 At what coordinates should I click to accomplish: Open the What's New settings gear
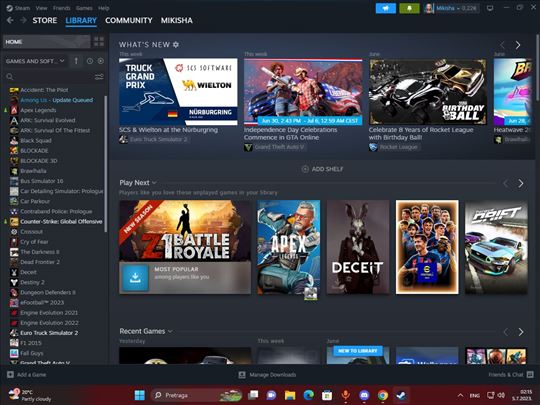[176, 44]
